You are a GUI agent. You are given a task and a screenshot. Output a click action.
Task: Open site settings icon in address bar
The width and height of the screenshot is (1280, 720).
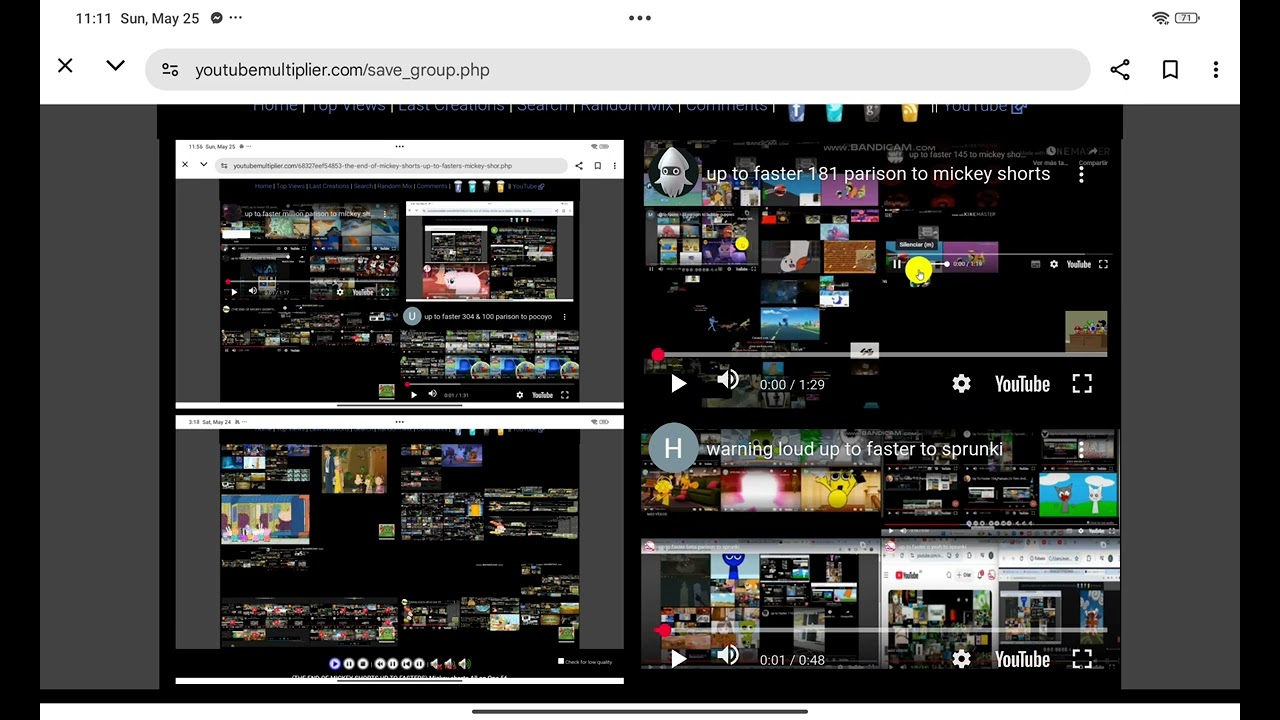coord(170,70)
